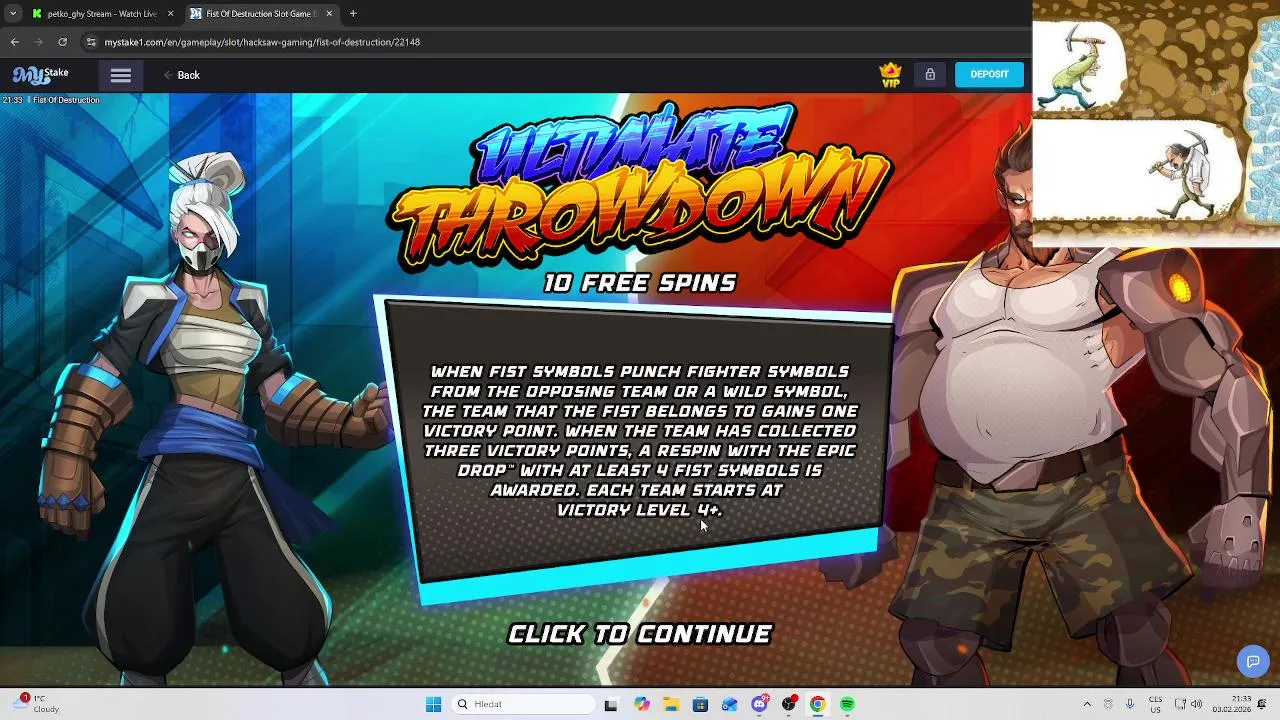Click the MyStake logo
The width and height of the screenshot is (1280, 720).
point(41,75)
